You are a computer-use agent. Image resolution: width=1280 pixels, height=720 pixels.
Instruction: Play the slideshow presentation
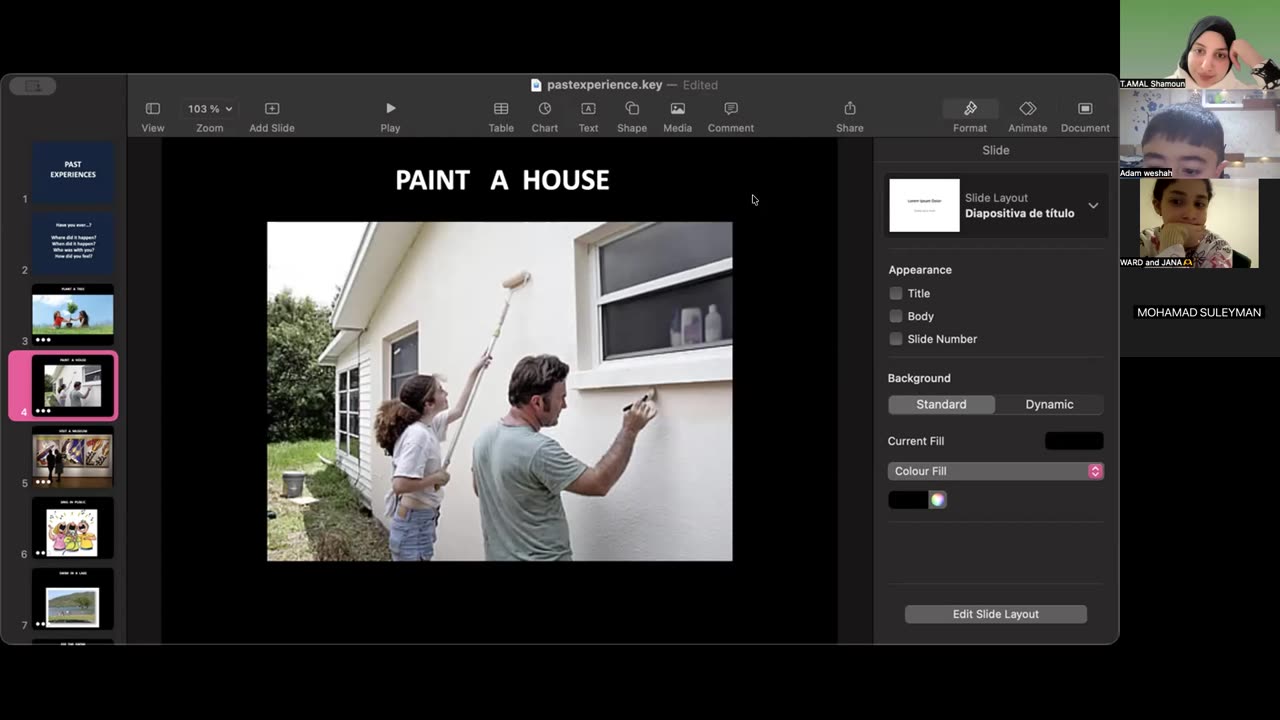click(390, 116)
